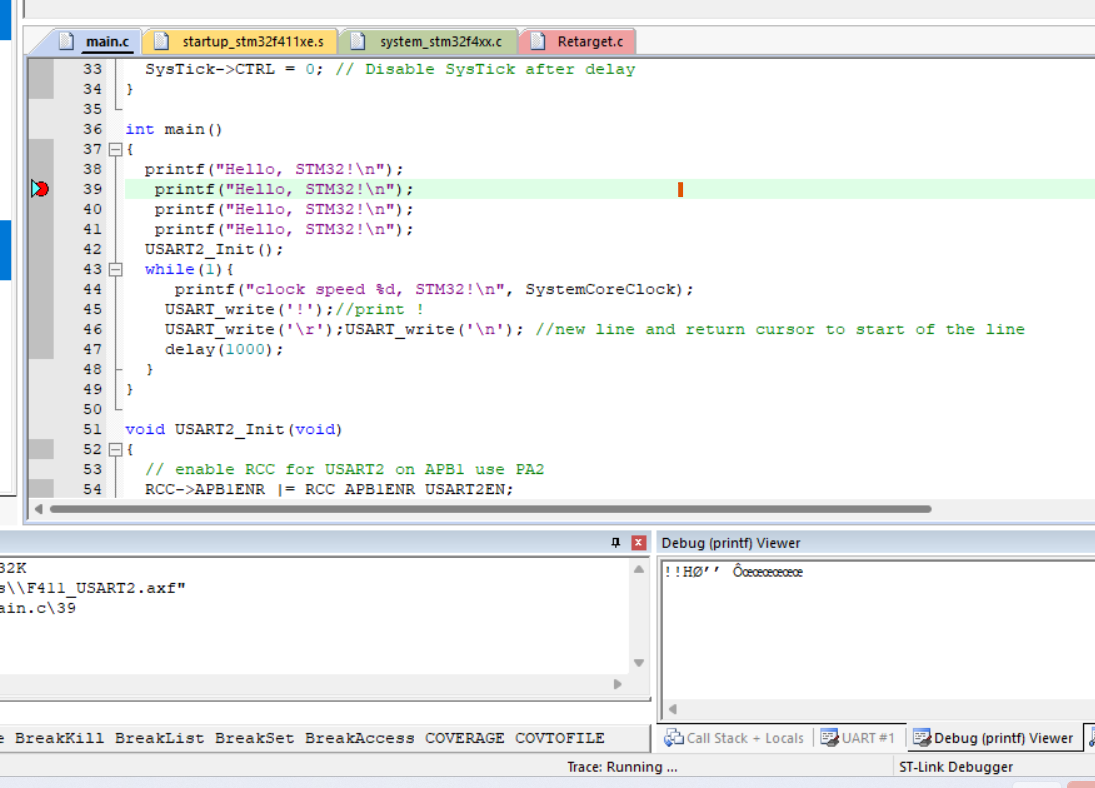The width and height of the screenshot is (1095, 788).
Task: Collapse the USART2_Init block at line 52
Action: point(113,448)
